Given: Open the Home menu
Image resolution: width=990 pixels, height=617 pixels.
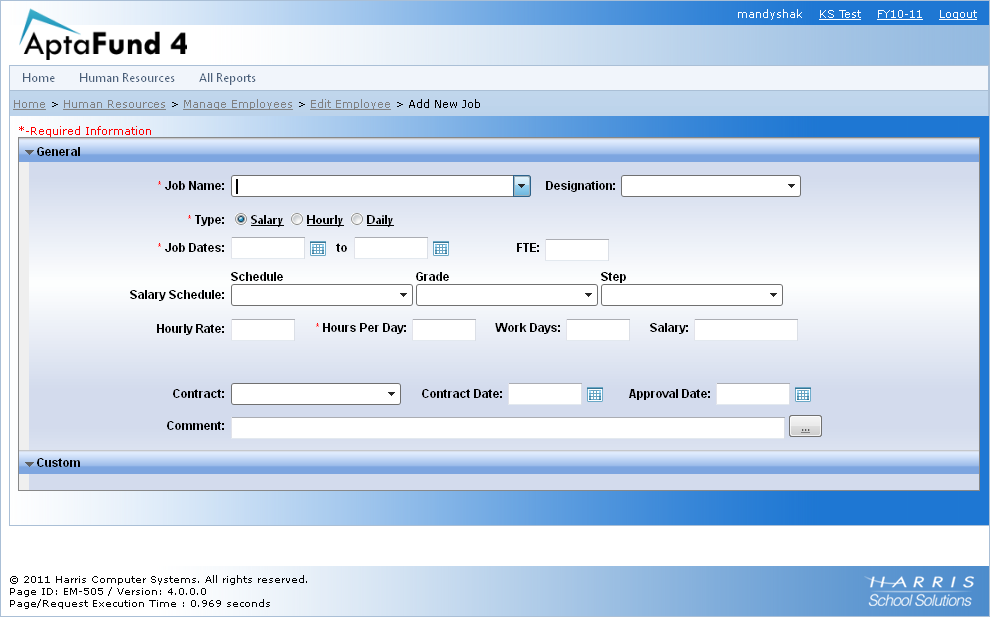Looking at the screenshot, I should tap(39, 78).
